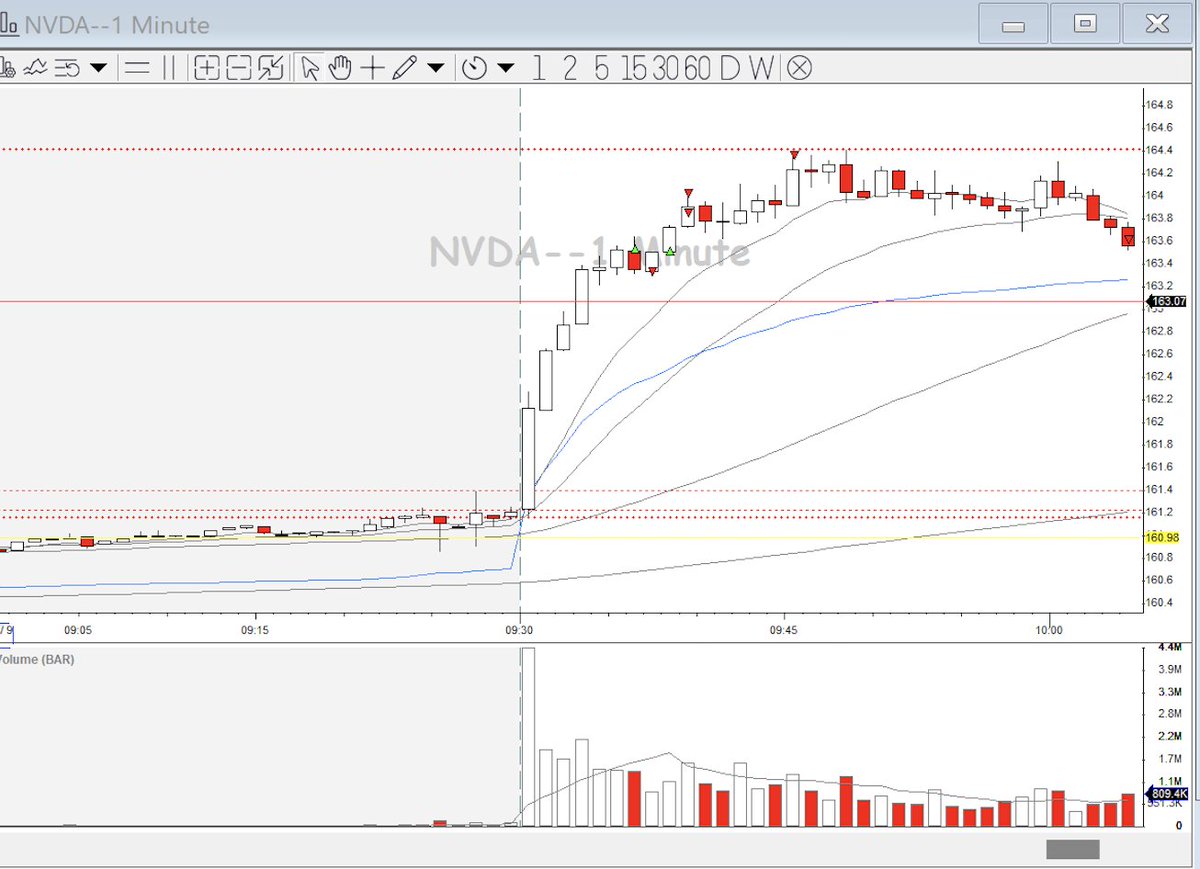Switch to 5 minute timeframe
Image resolution: width=1200 pixels, height=869 pixels.
point(601,68)
